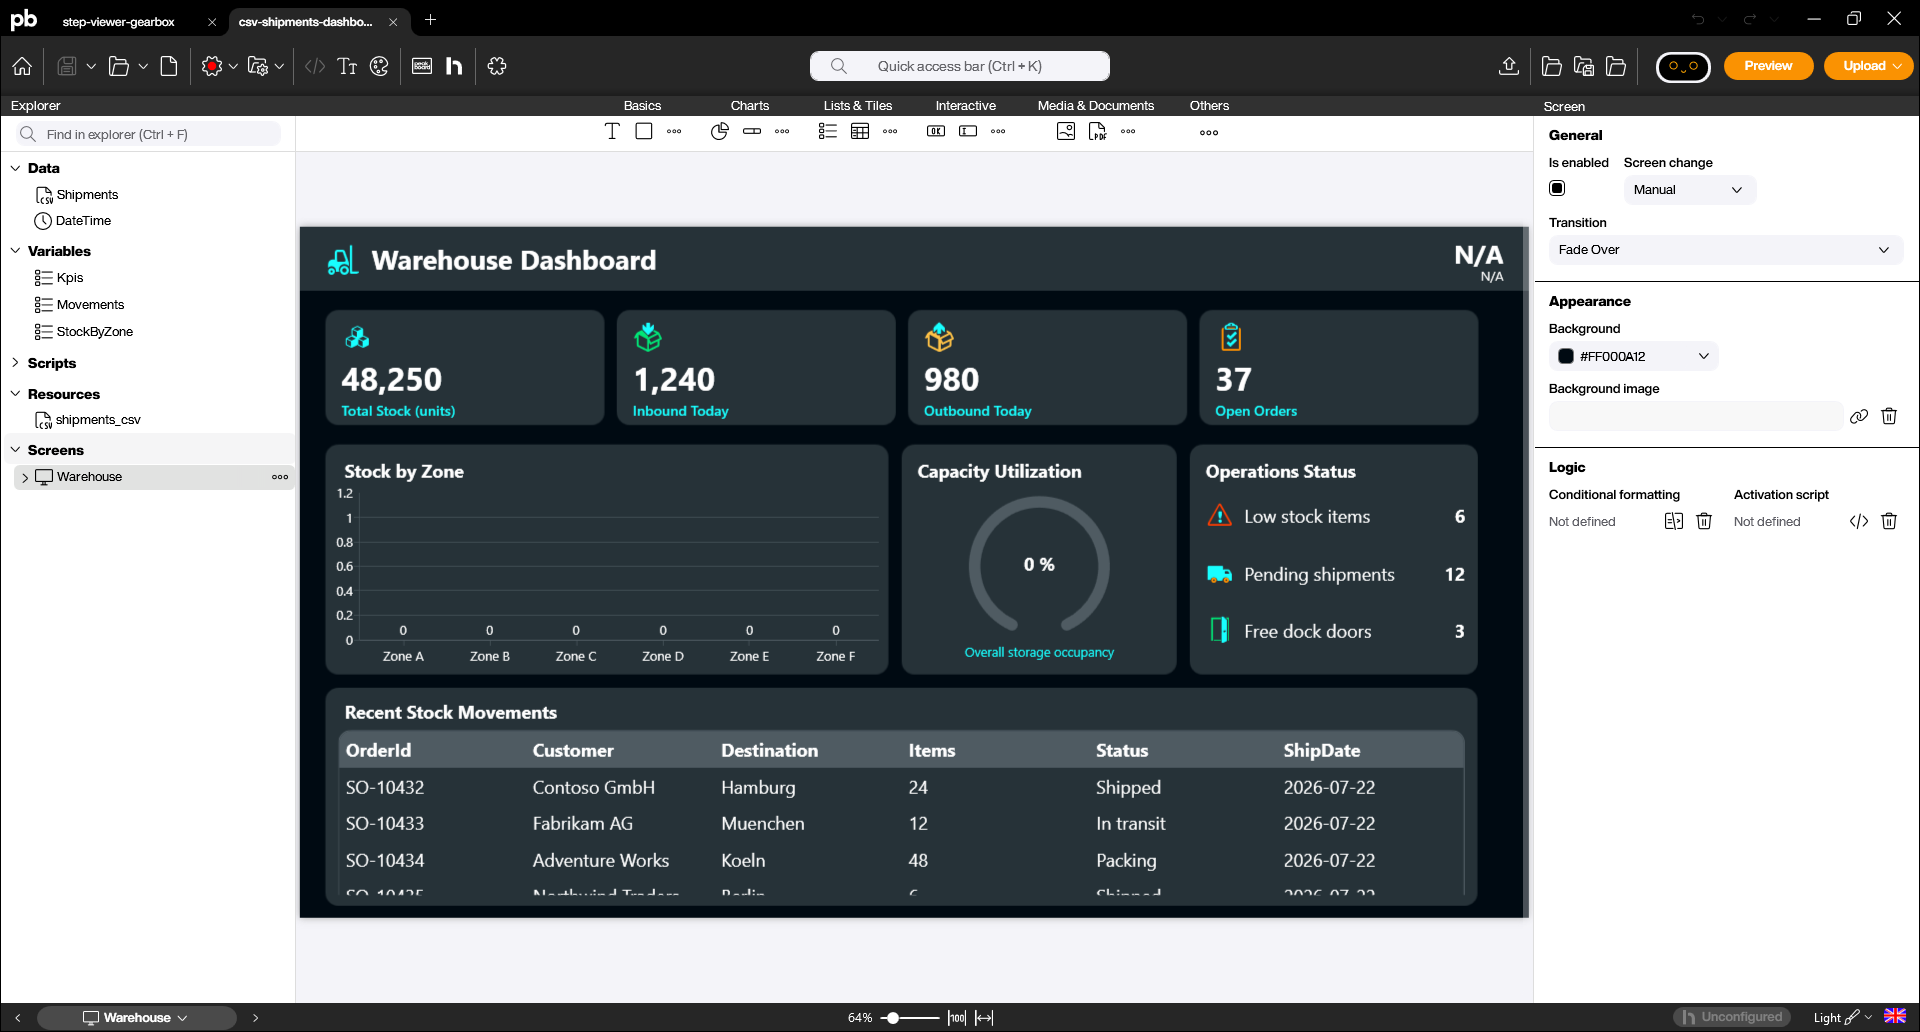Expand the Warehouse screen node
Viewport: 1920px width, 1032px height.
pyautogui.click(x=25, y=477)
